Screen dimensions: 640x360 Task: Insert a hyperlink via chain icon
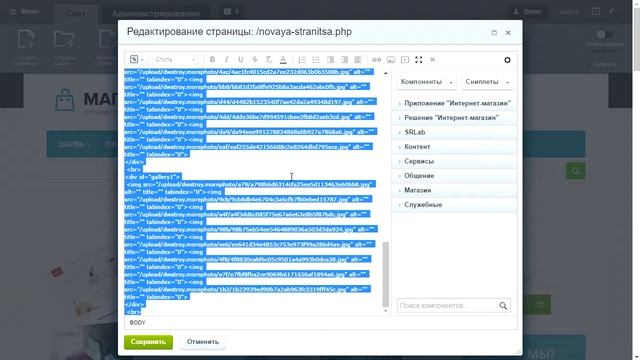coord(376,60)
